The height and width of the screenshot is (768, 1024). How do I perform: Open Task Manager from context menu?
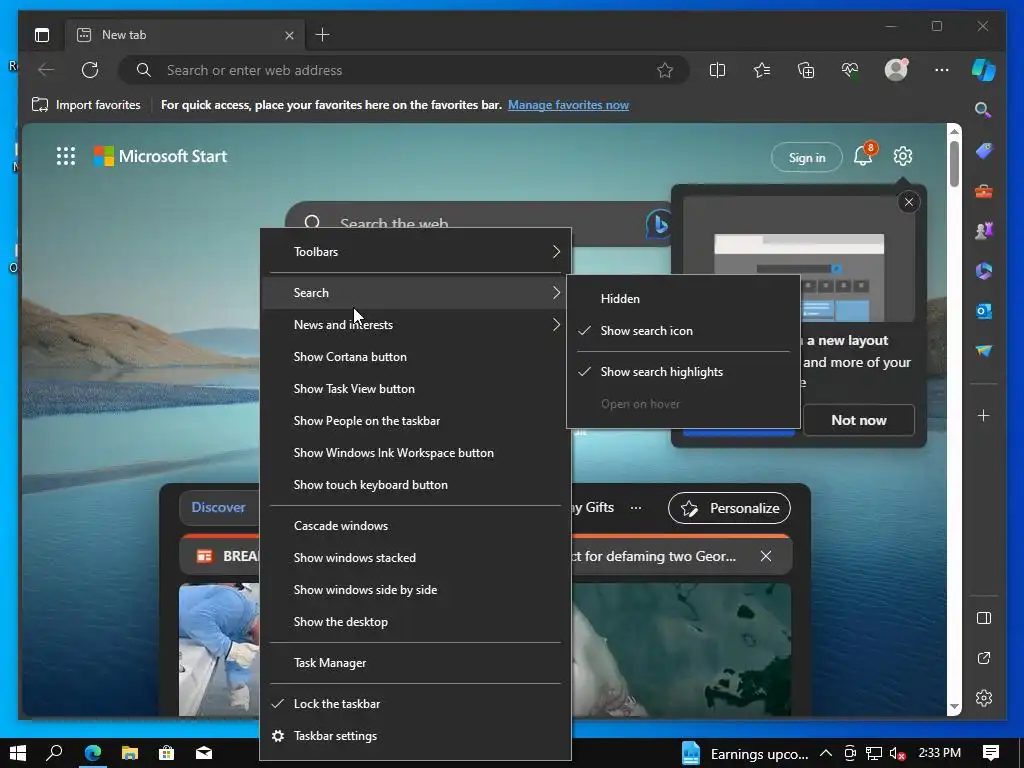coord(415,663)
